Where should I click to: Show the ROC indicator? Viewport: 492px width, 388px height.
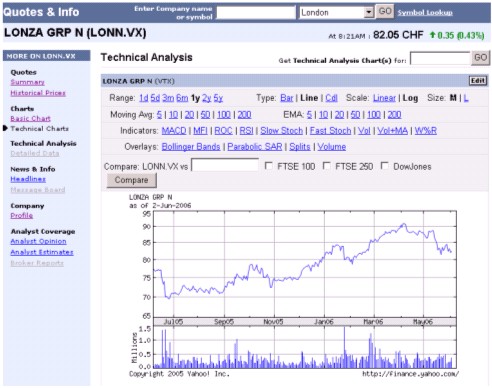coord(223,131)
